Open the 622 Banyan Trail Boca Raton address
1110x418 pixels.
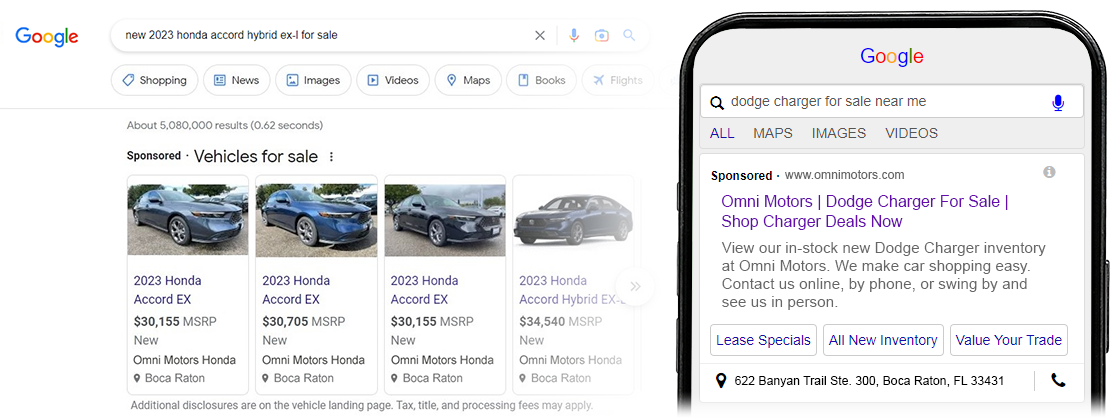869,381
